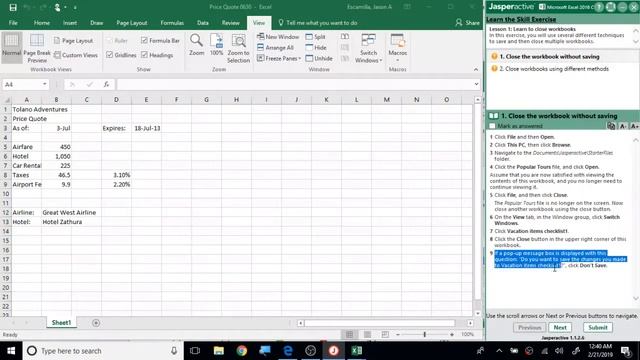Viewport: 640px width, 360px height.
Task: Click Share in the ribbon
Action: point(468,23)
